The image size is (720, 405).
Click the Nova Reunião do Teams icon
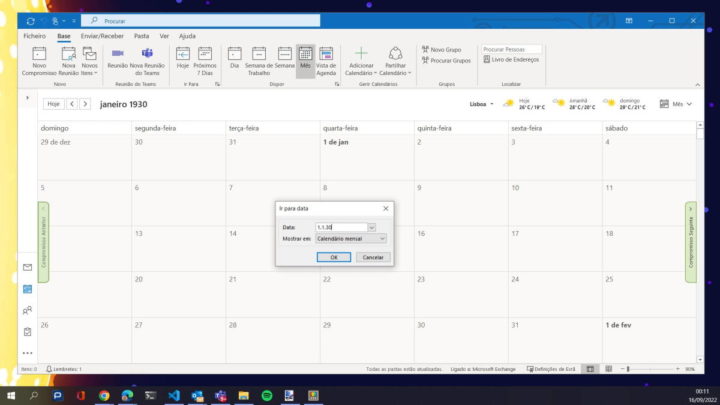148,54
